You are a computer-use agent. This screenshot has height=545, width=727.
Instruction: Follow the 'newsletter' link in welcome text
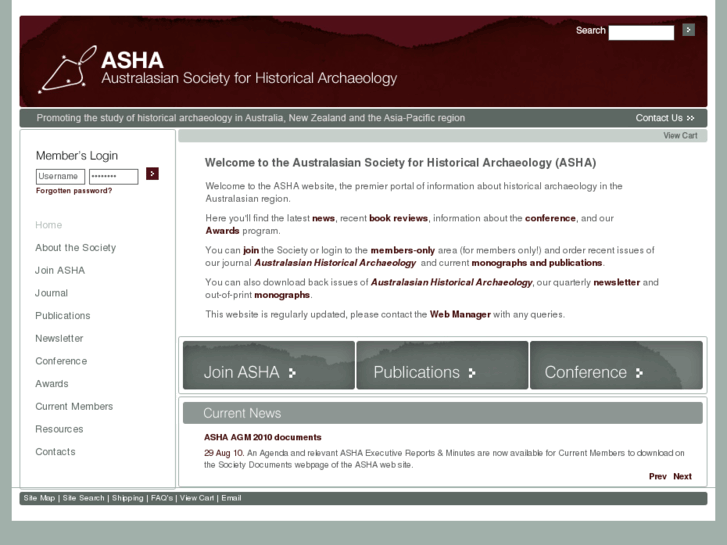617,282
